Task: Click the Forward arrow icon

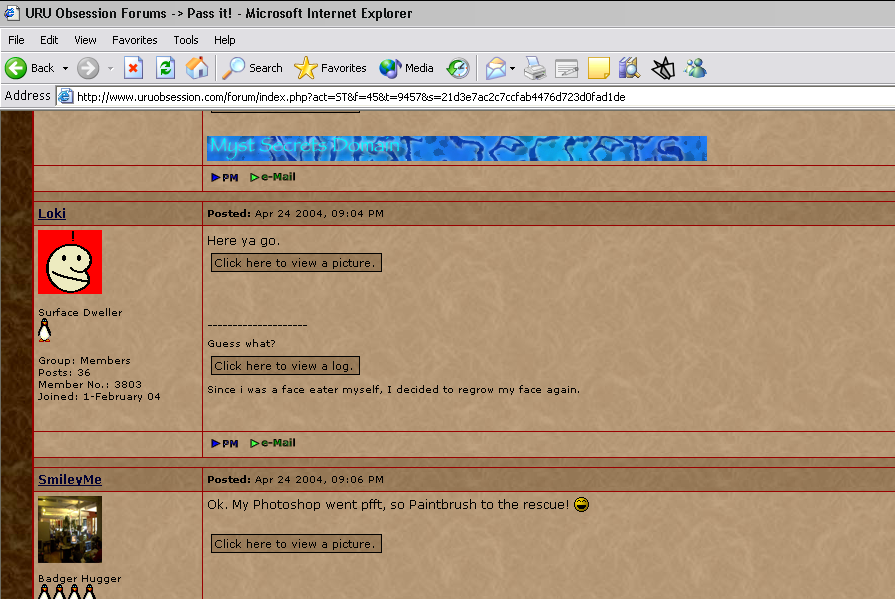Action: 88,68
